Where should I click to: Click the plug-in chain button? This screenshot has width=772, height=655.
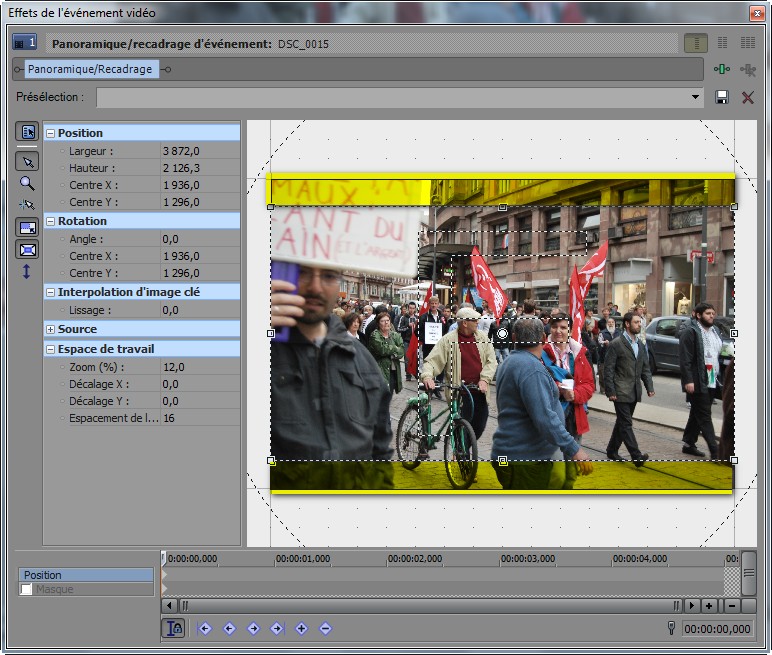pos(722,69)
